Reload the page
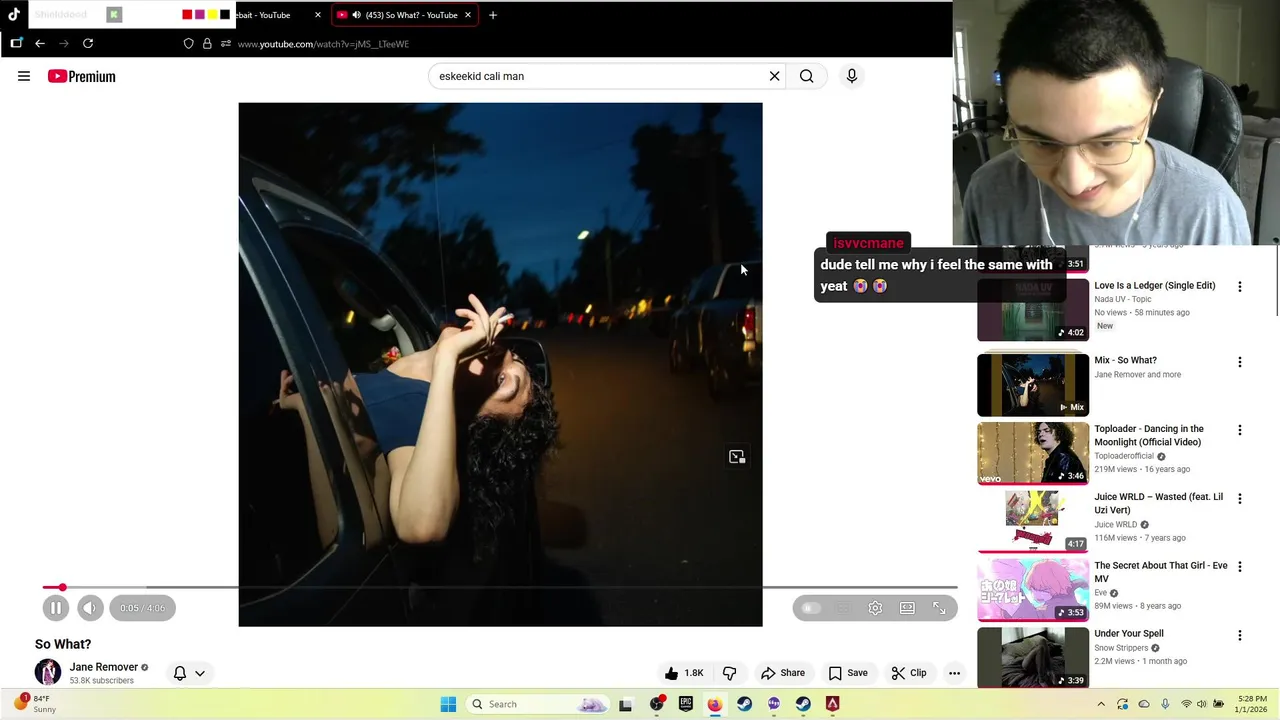Viewport: 1280px width, 720px height. (x=88, y=43)
